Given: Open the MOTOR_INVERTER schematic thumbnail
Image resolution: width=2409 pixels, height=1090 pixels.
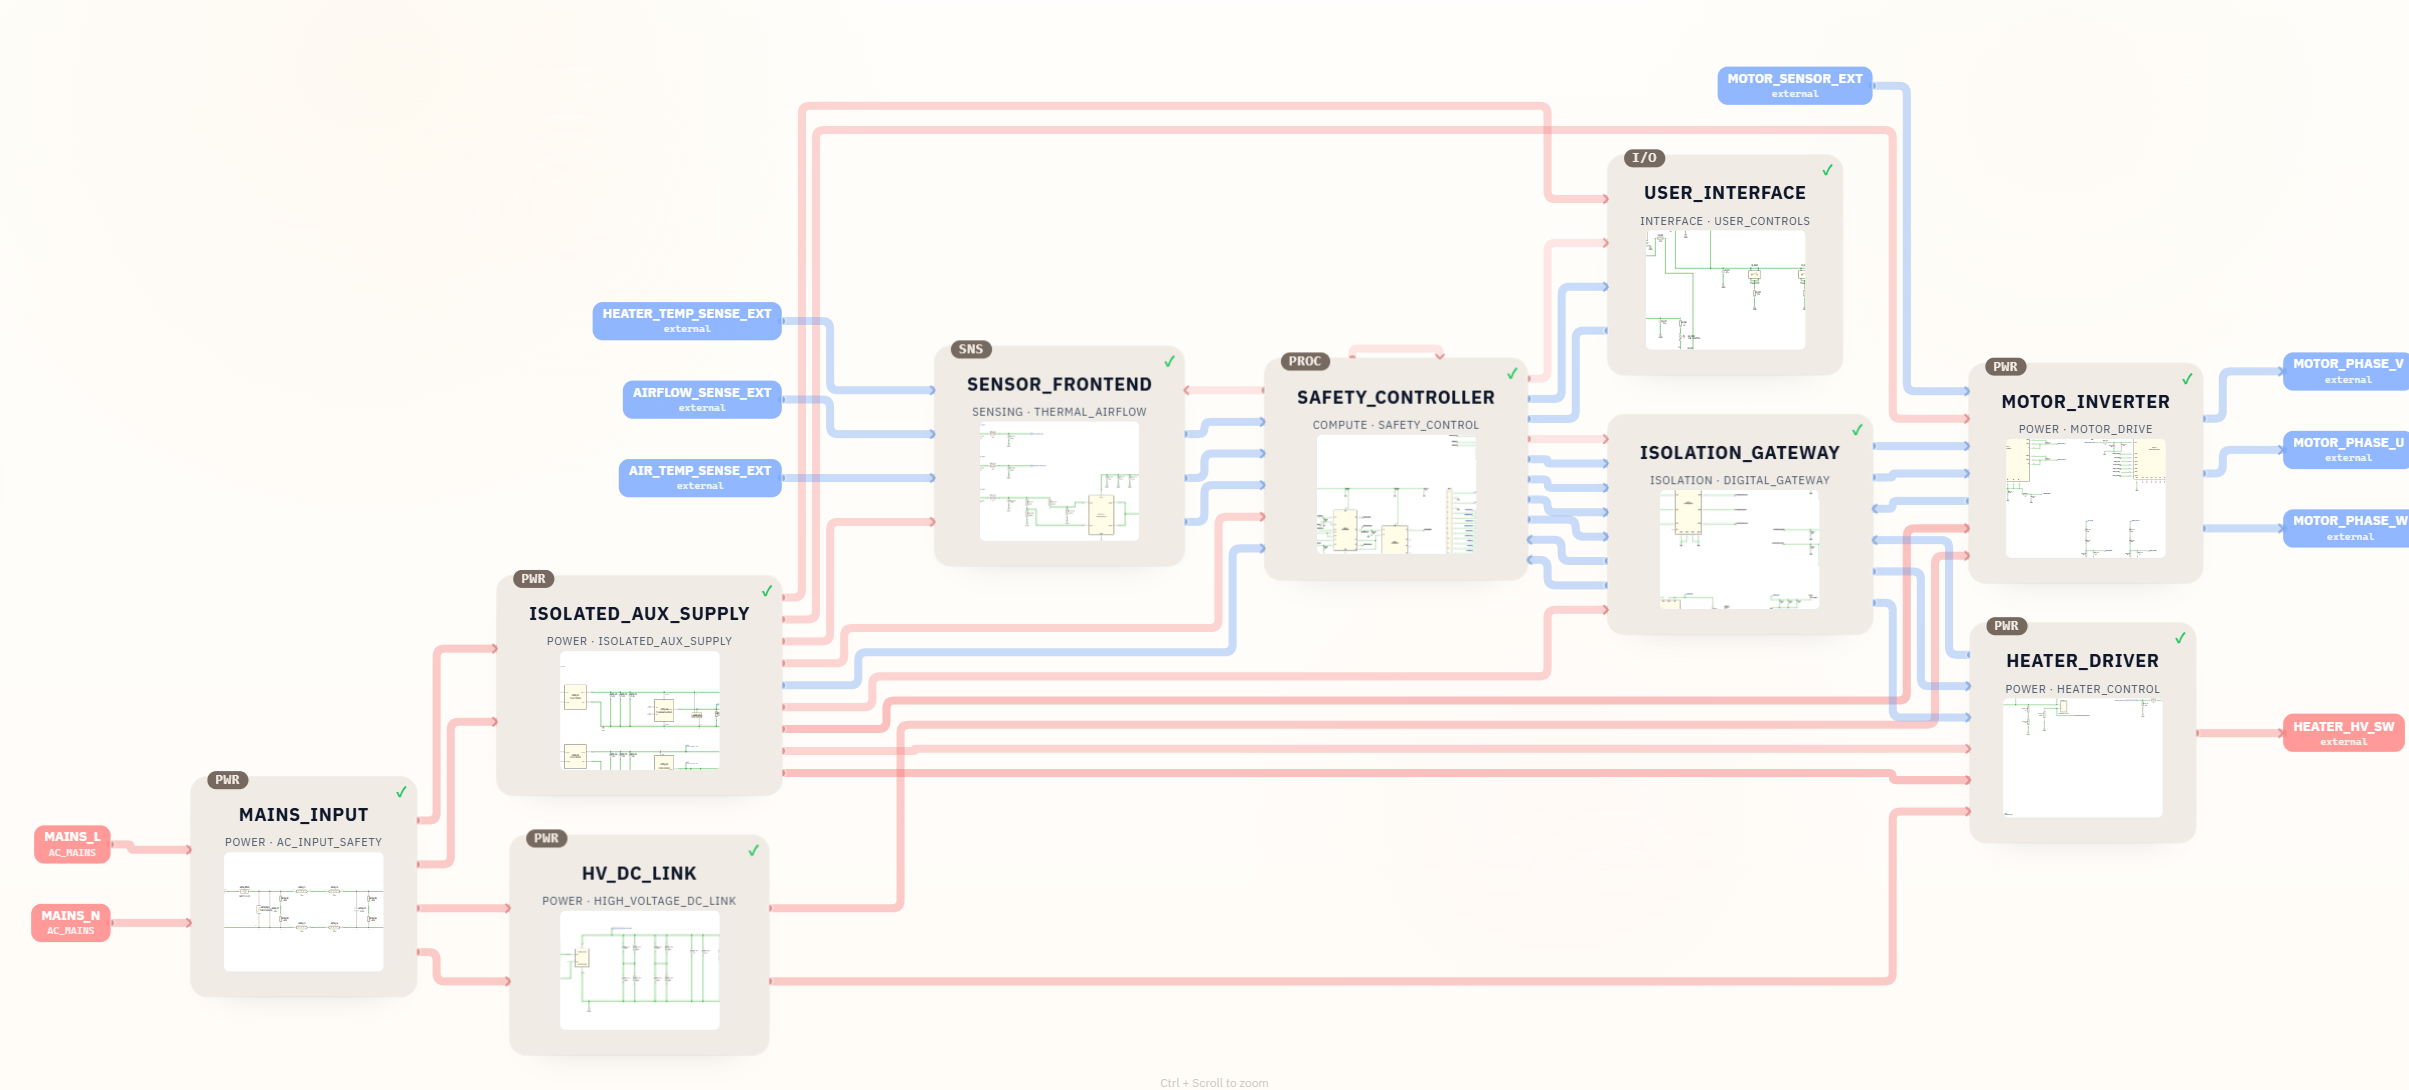Looking at the screenshot, I should tap(2086, 498).
